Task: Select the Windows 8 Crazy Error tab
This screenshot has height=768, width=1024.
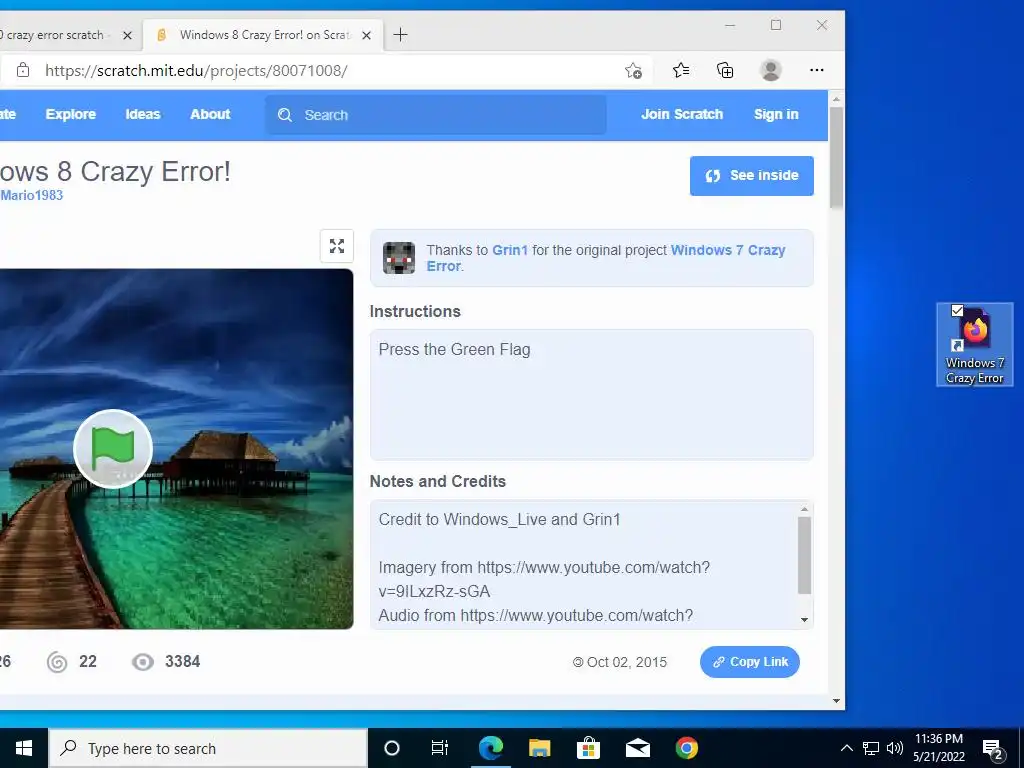Action: 261,35
